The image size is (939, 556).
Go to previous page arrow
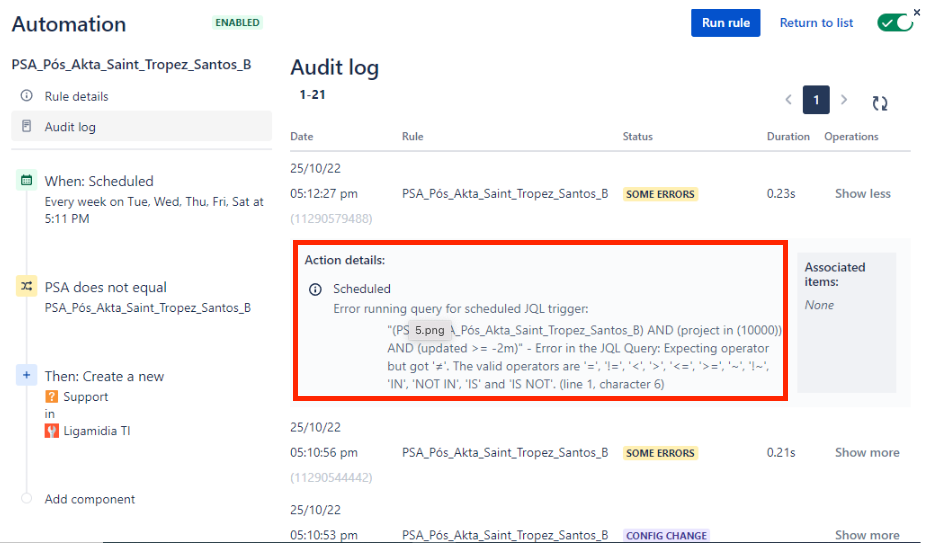coord(788,101)
